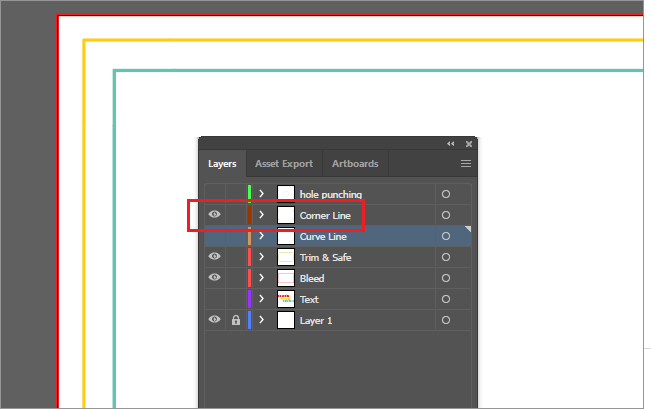Select the layer named hole punching
Screen dimensions: 651x409
pos(331,194)
